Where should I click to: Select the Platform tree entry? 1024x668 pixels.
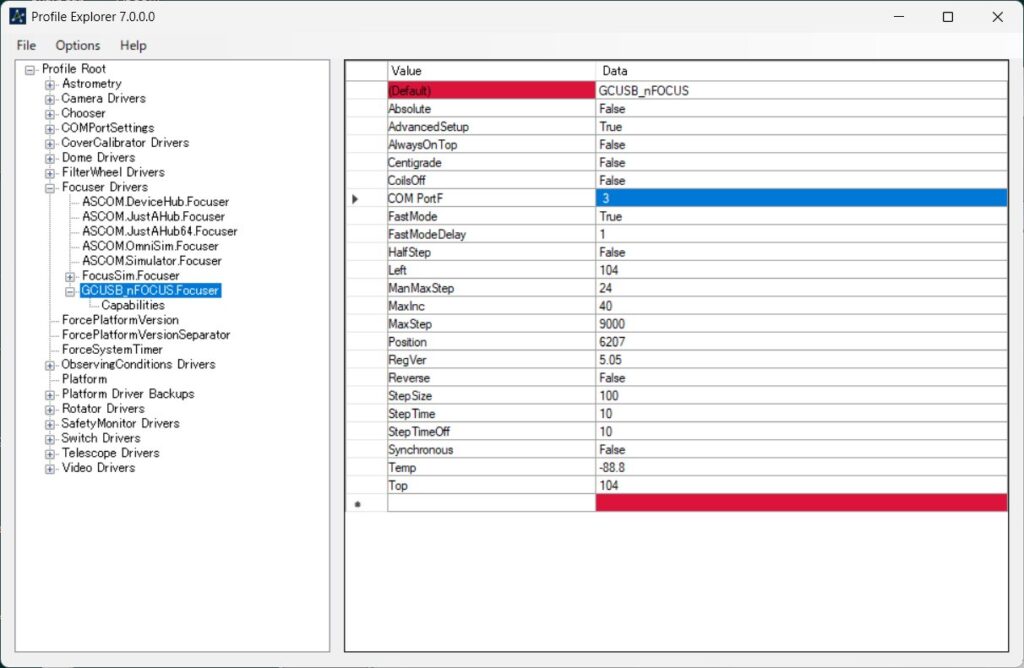[84, 379]
